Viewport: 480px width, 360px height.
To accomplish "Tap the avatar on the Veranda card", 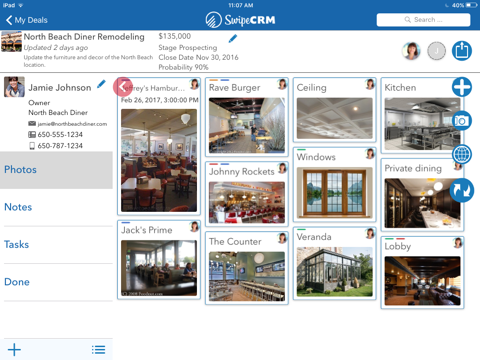I will point(370,233).
